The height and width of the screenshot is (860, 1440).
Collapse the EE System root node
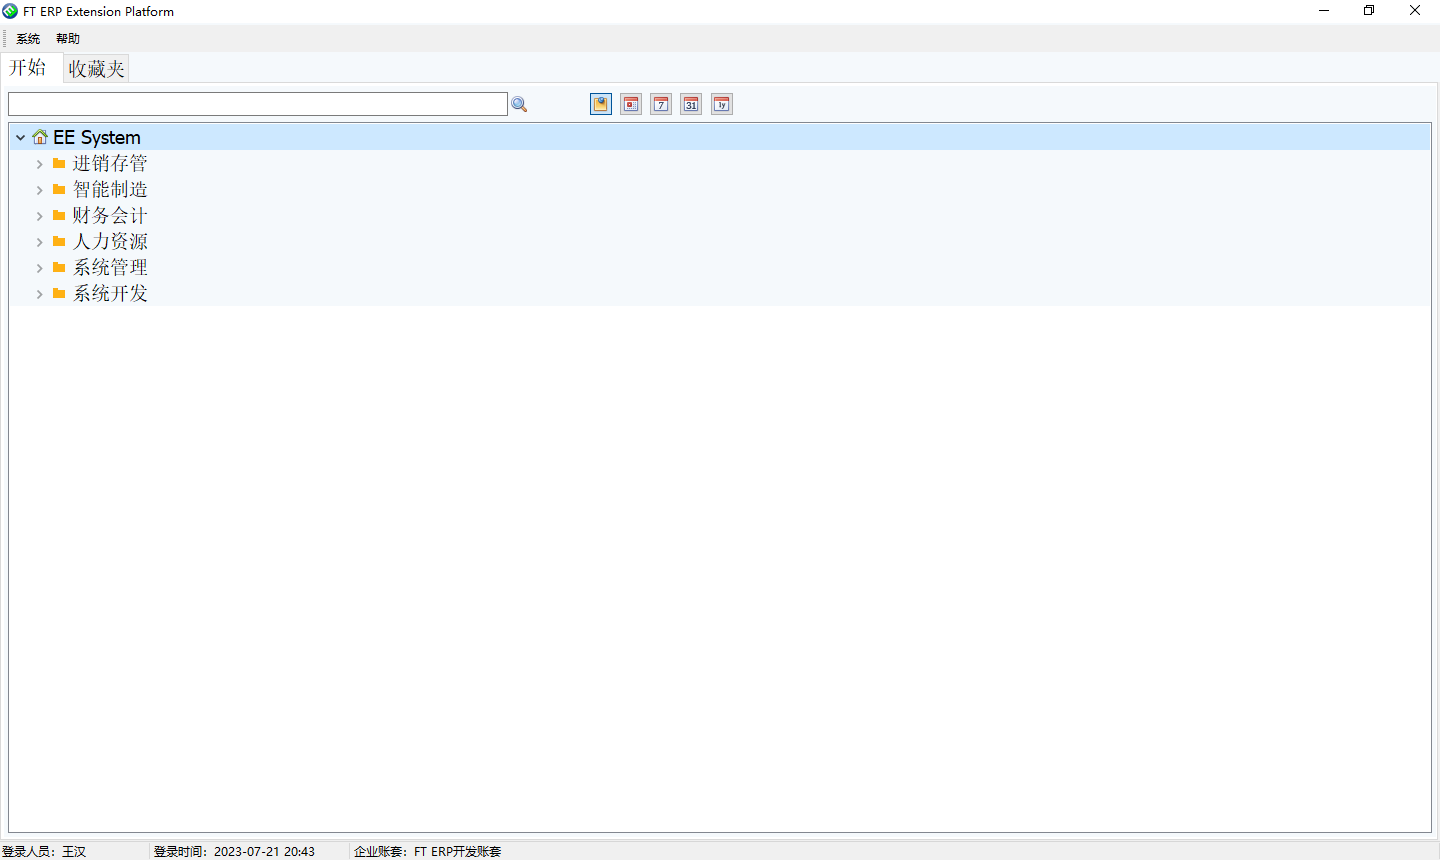coord(20,137)
